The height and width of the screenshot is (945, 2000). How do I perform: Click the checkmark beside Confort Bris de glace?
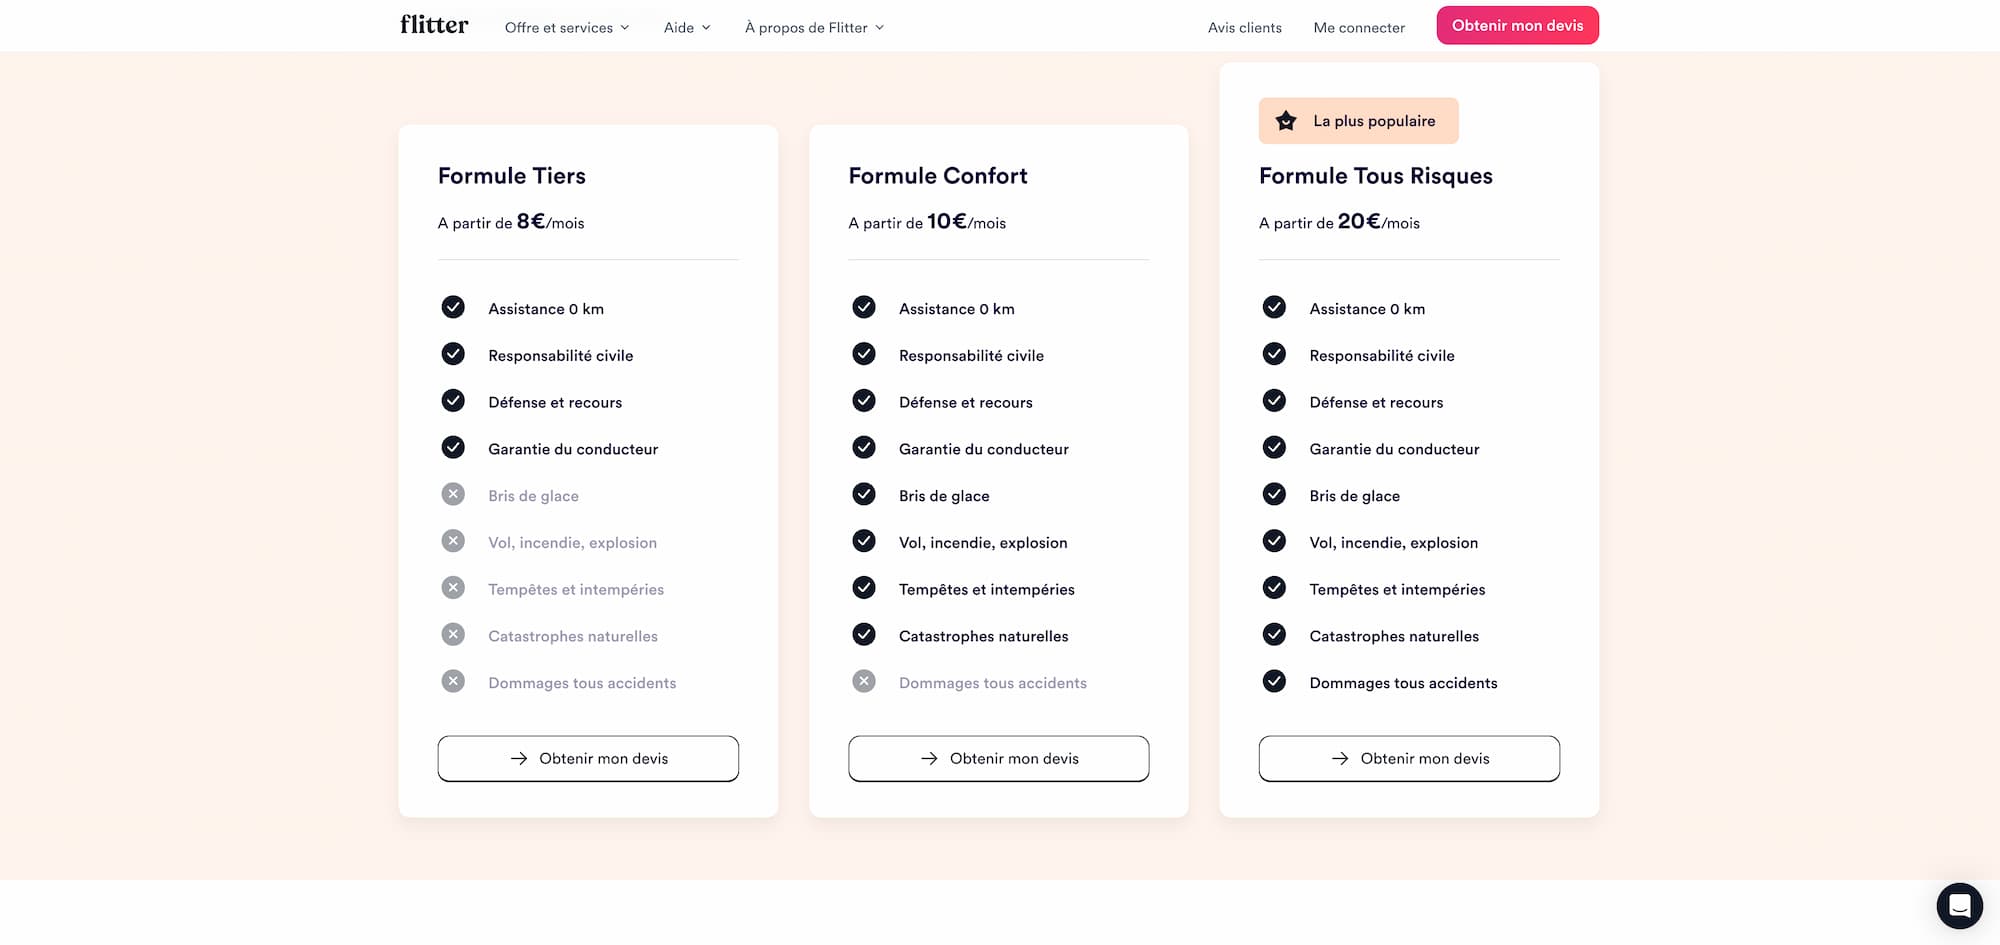coord(864,494)
